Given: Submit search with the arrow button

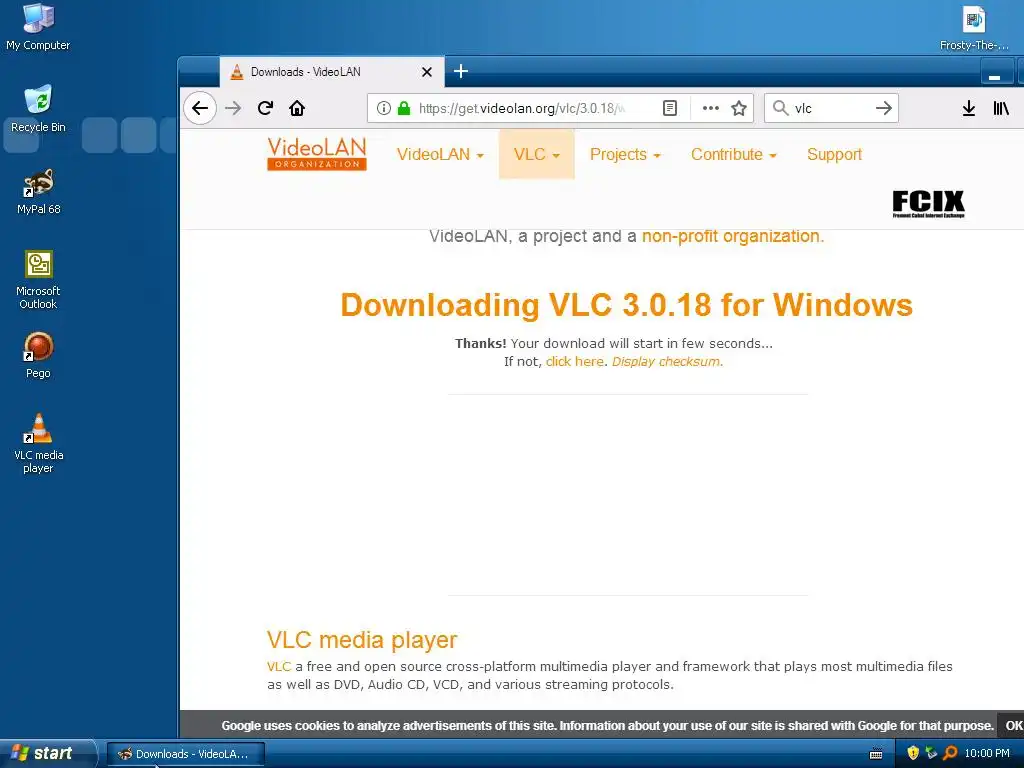Looking at the screenshot, I should tap(884, 108).
